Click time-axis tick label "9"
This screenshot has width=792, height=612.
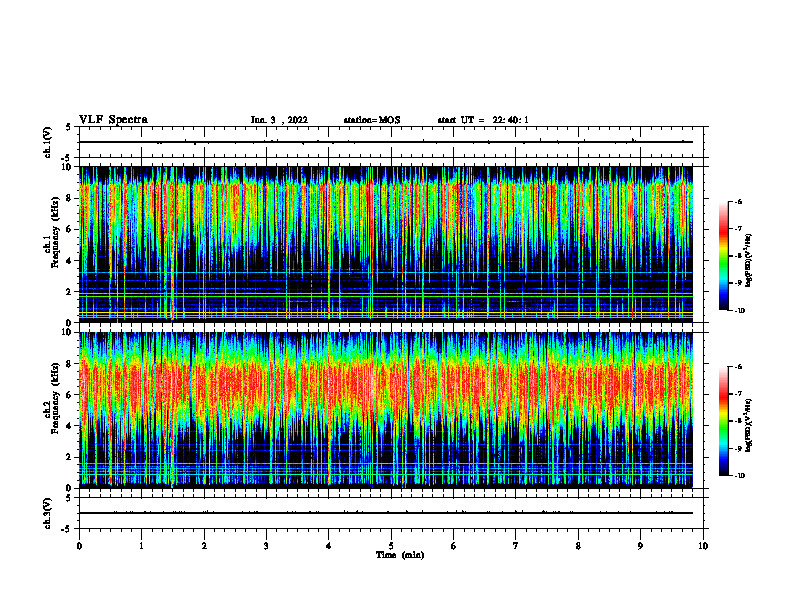[640, 546]
